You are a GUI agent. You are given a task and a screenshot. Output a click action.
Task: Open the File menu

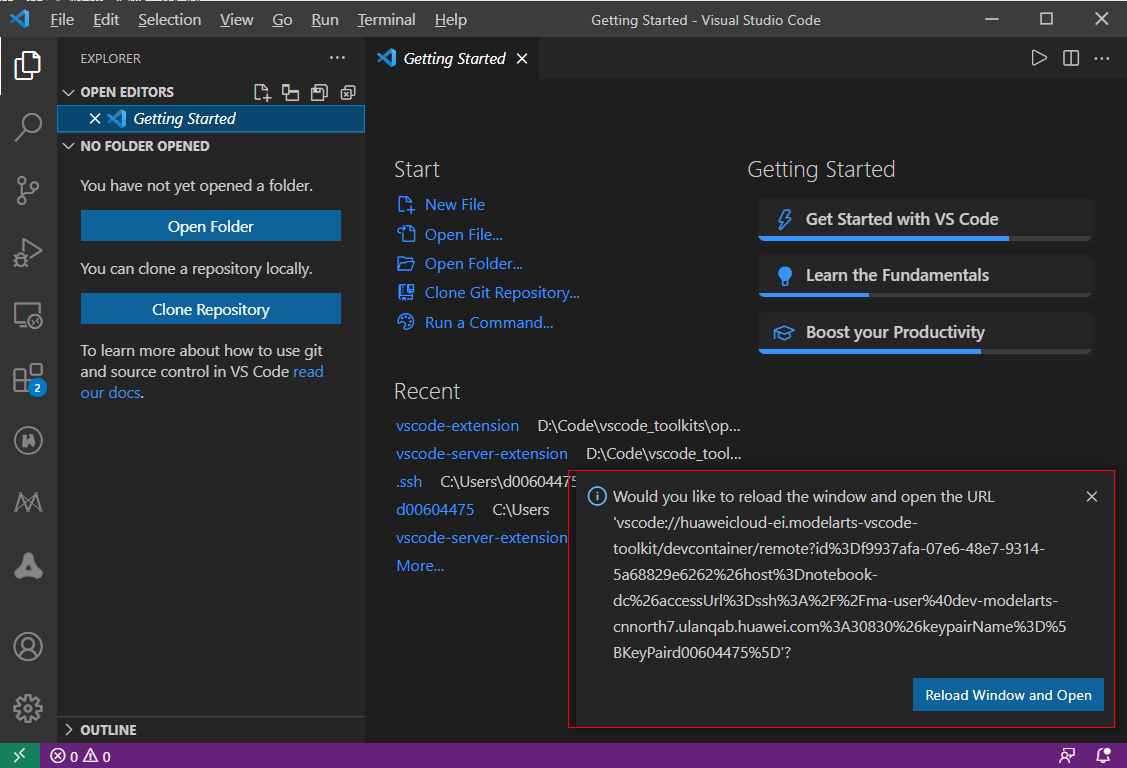click(62, 20)
